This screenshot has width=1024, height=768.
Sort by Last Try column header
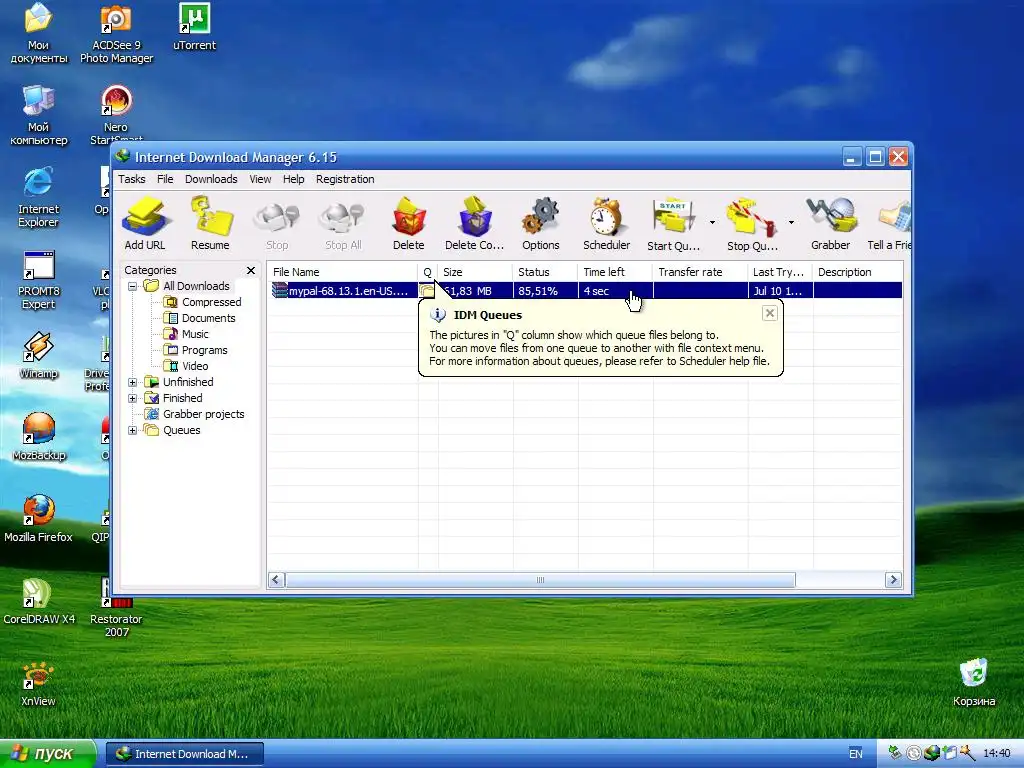(780, 272)
